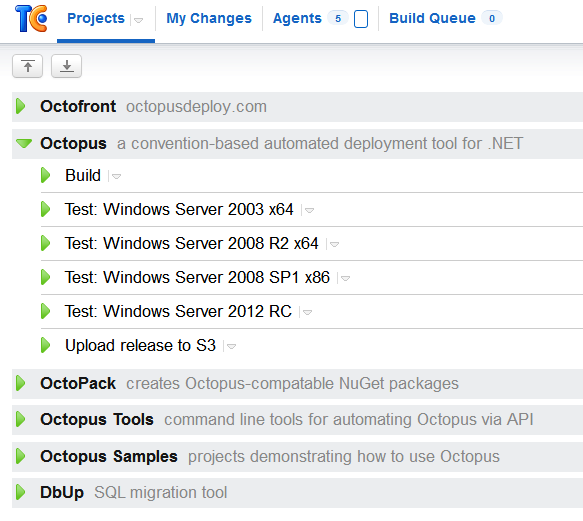The width and height of the screenshot is (583, 521).
Task: Expand the Octofront project
Action: [x=21, y=106]
